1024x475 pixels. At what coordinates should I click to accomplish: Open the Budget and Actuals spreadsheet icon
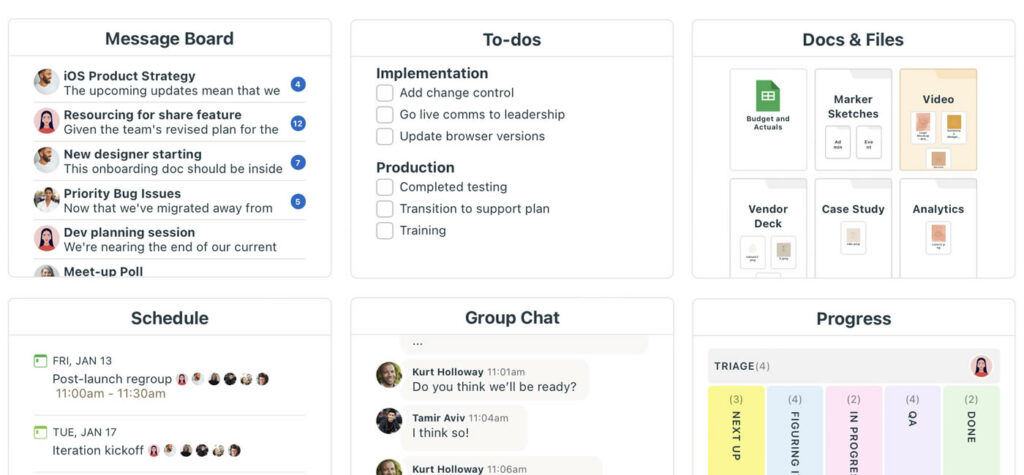coord(768,96)
